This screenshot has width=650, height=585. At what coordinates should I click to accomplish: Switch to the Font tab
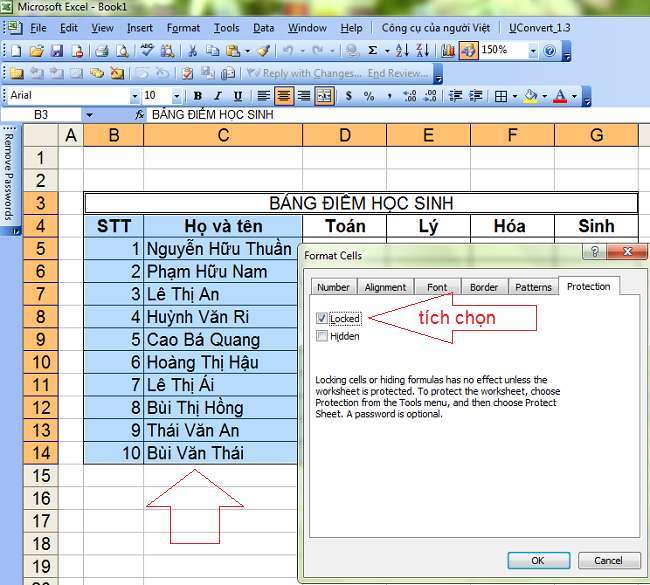[x=437, y=287]
